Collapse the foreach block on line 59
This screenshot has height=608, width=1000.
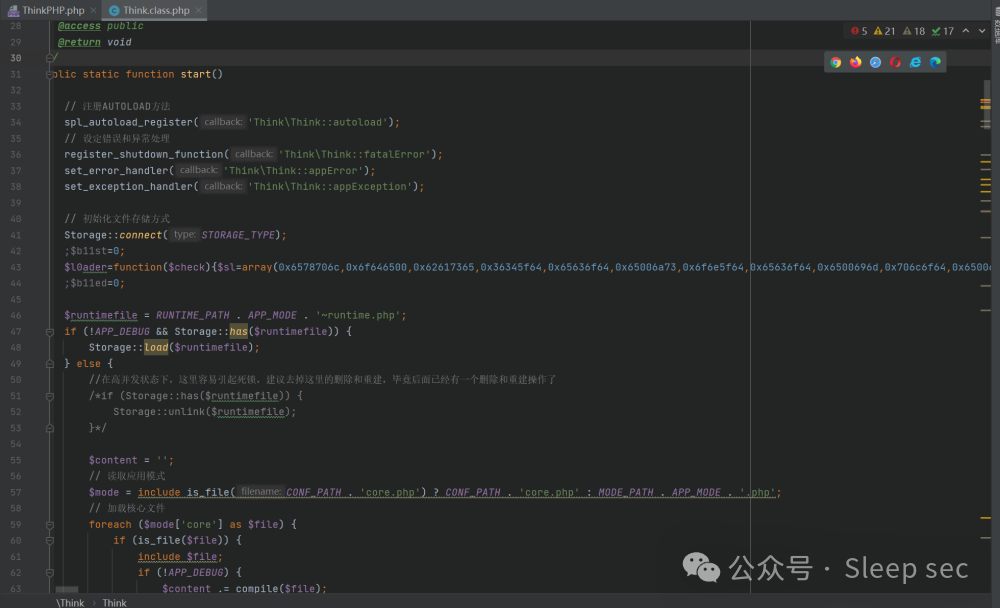[50, 524]
